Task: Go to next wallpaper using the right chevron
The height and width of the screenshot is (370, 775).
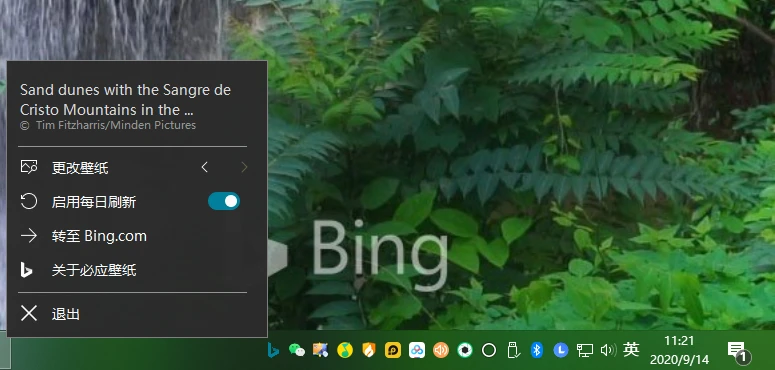Action: [244, 167]
